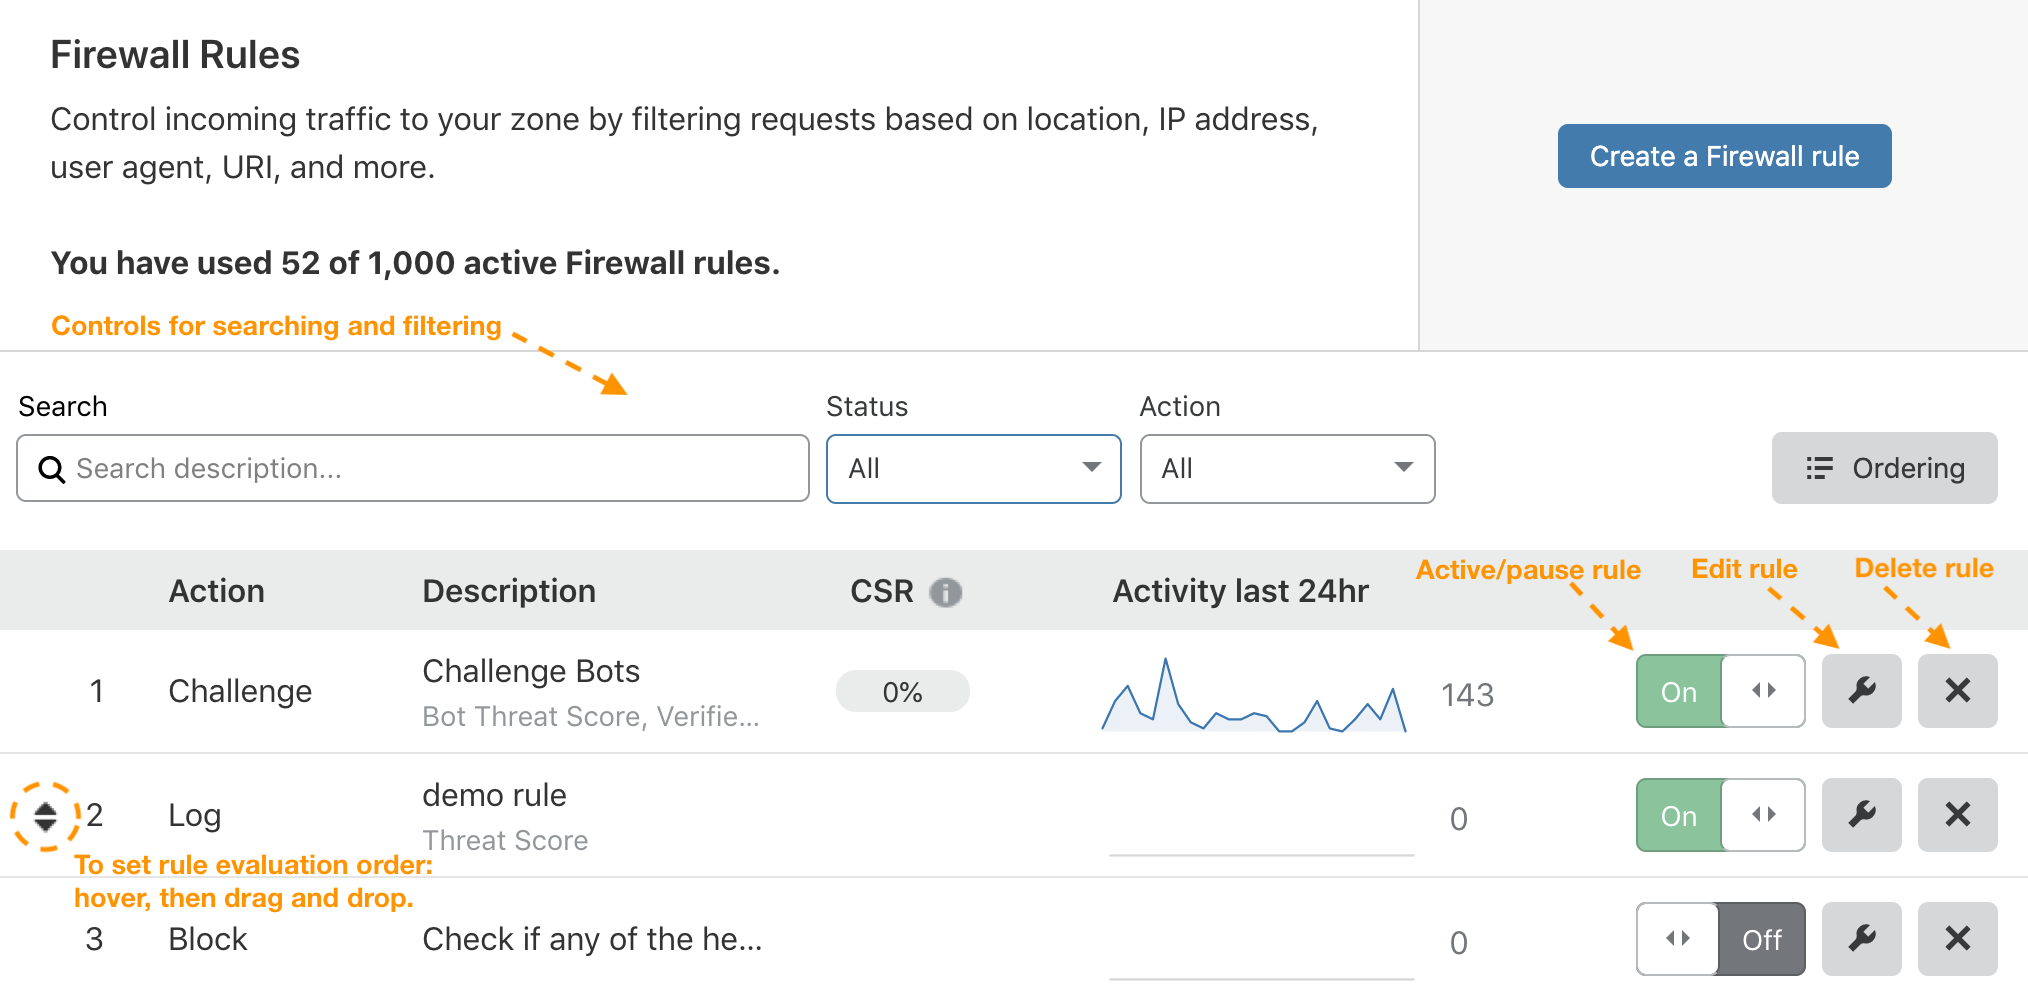Open the wrench edit icon for demo rule

[x=1861, y=815]
